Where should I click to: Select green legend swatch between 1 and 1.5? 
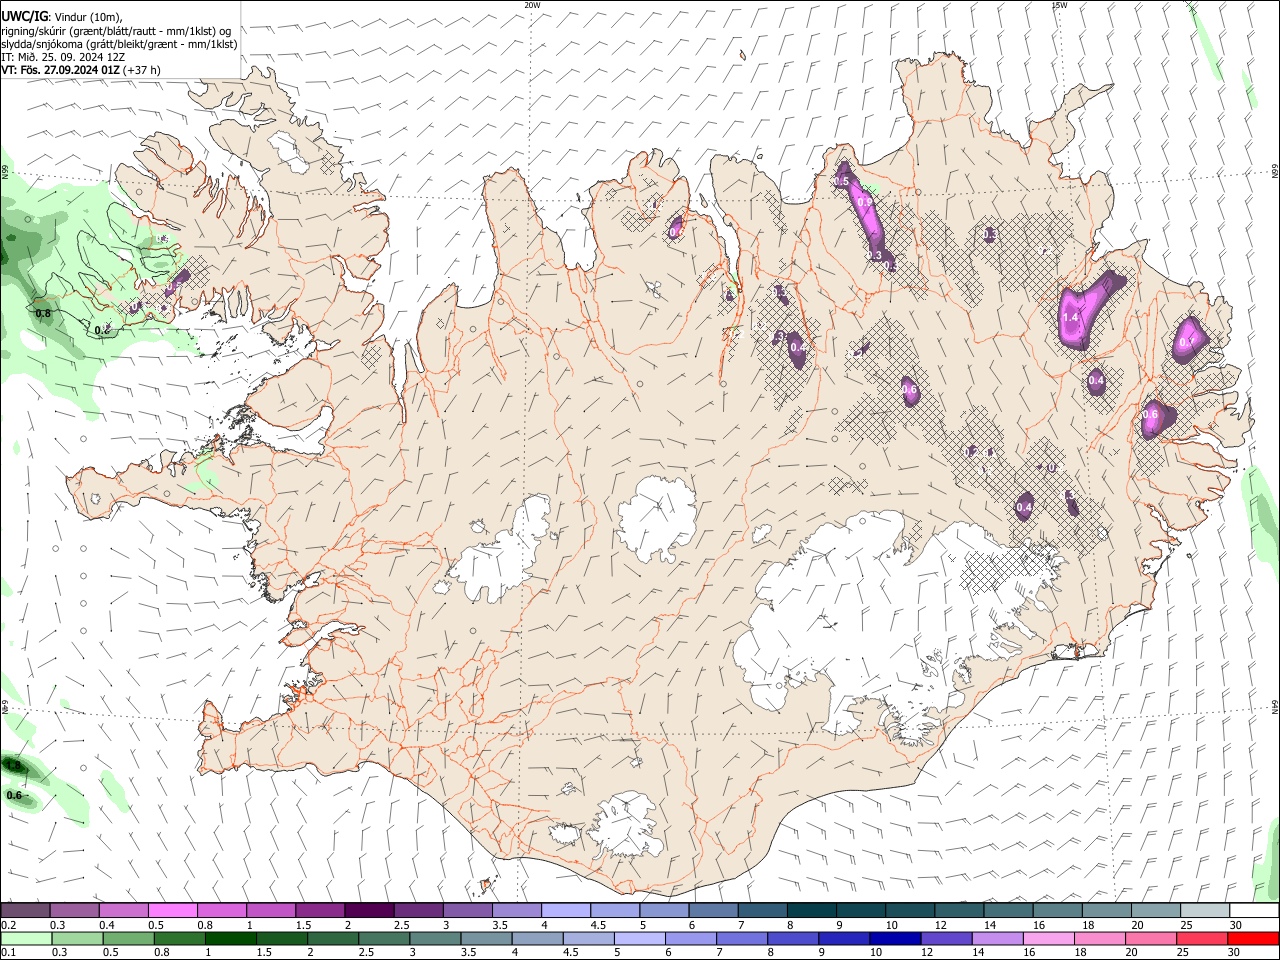tap(231, 938)
